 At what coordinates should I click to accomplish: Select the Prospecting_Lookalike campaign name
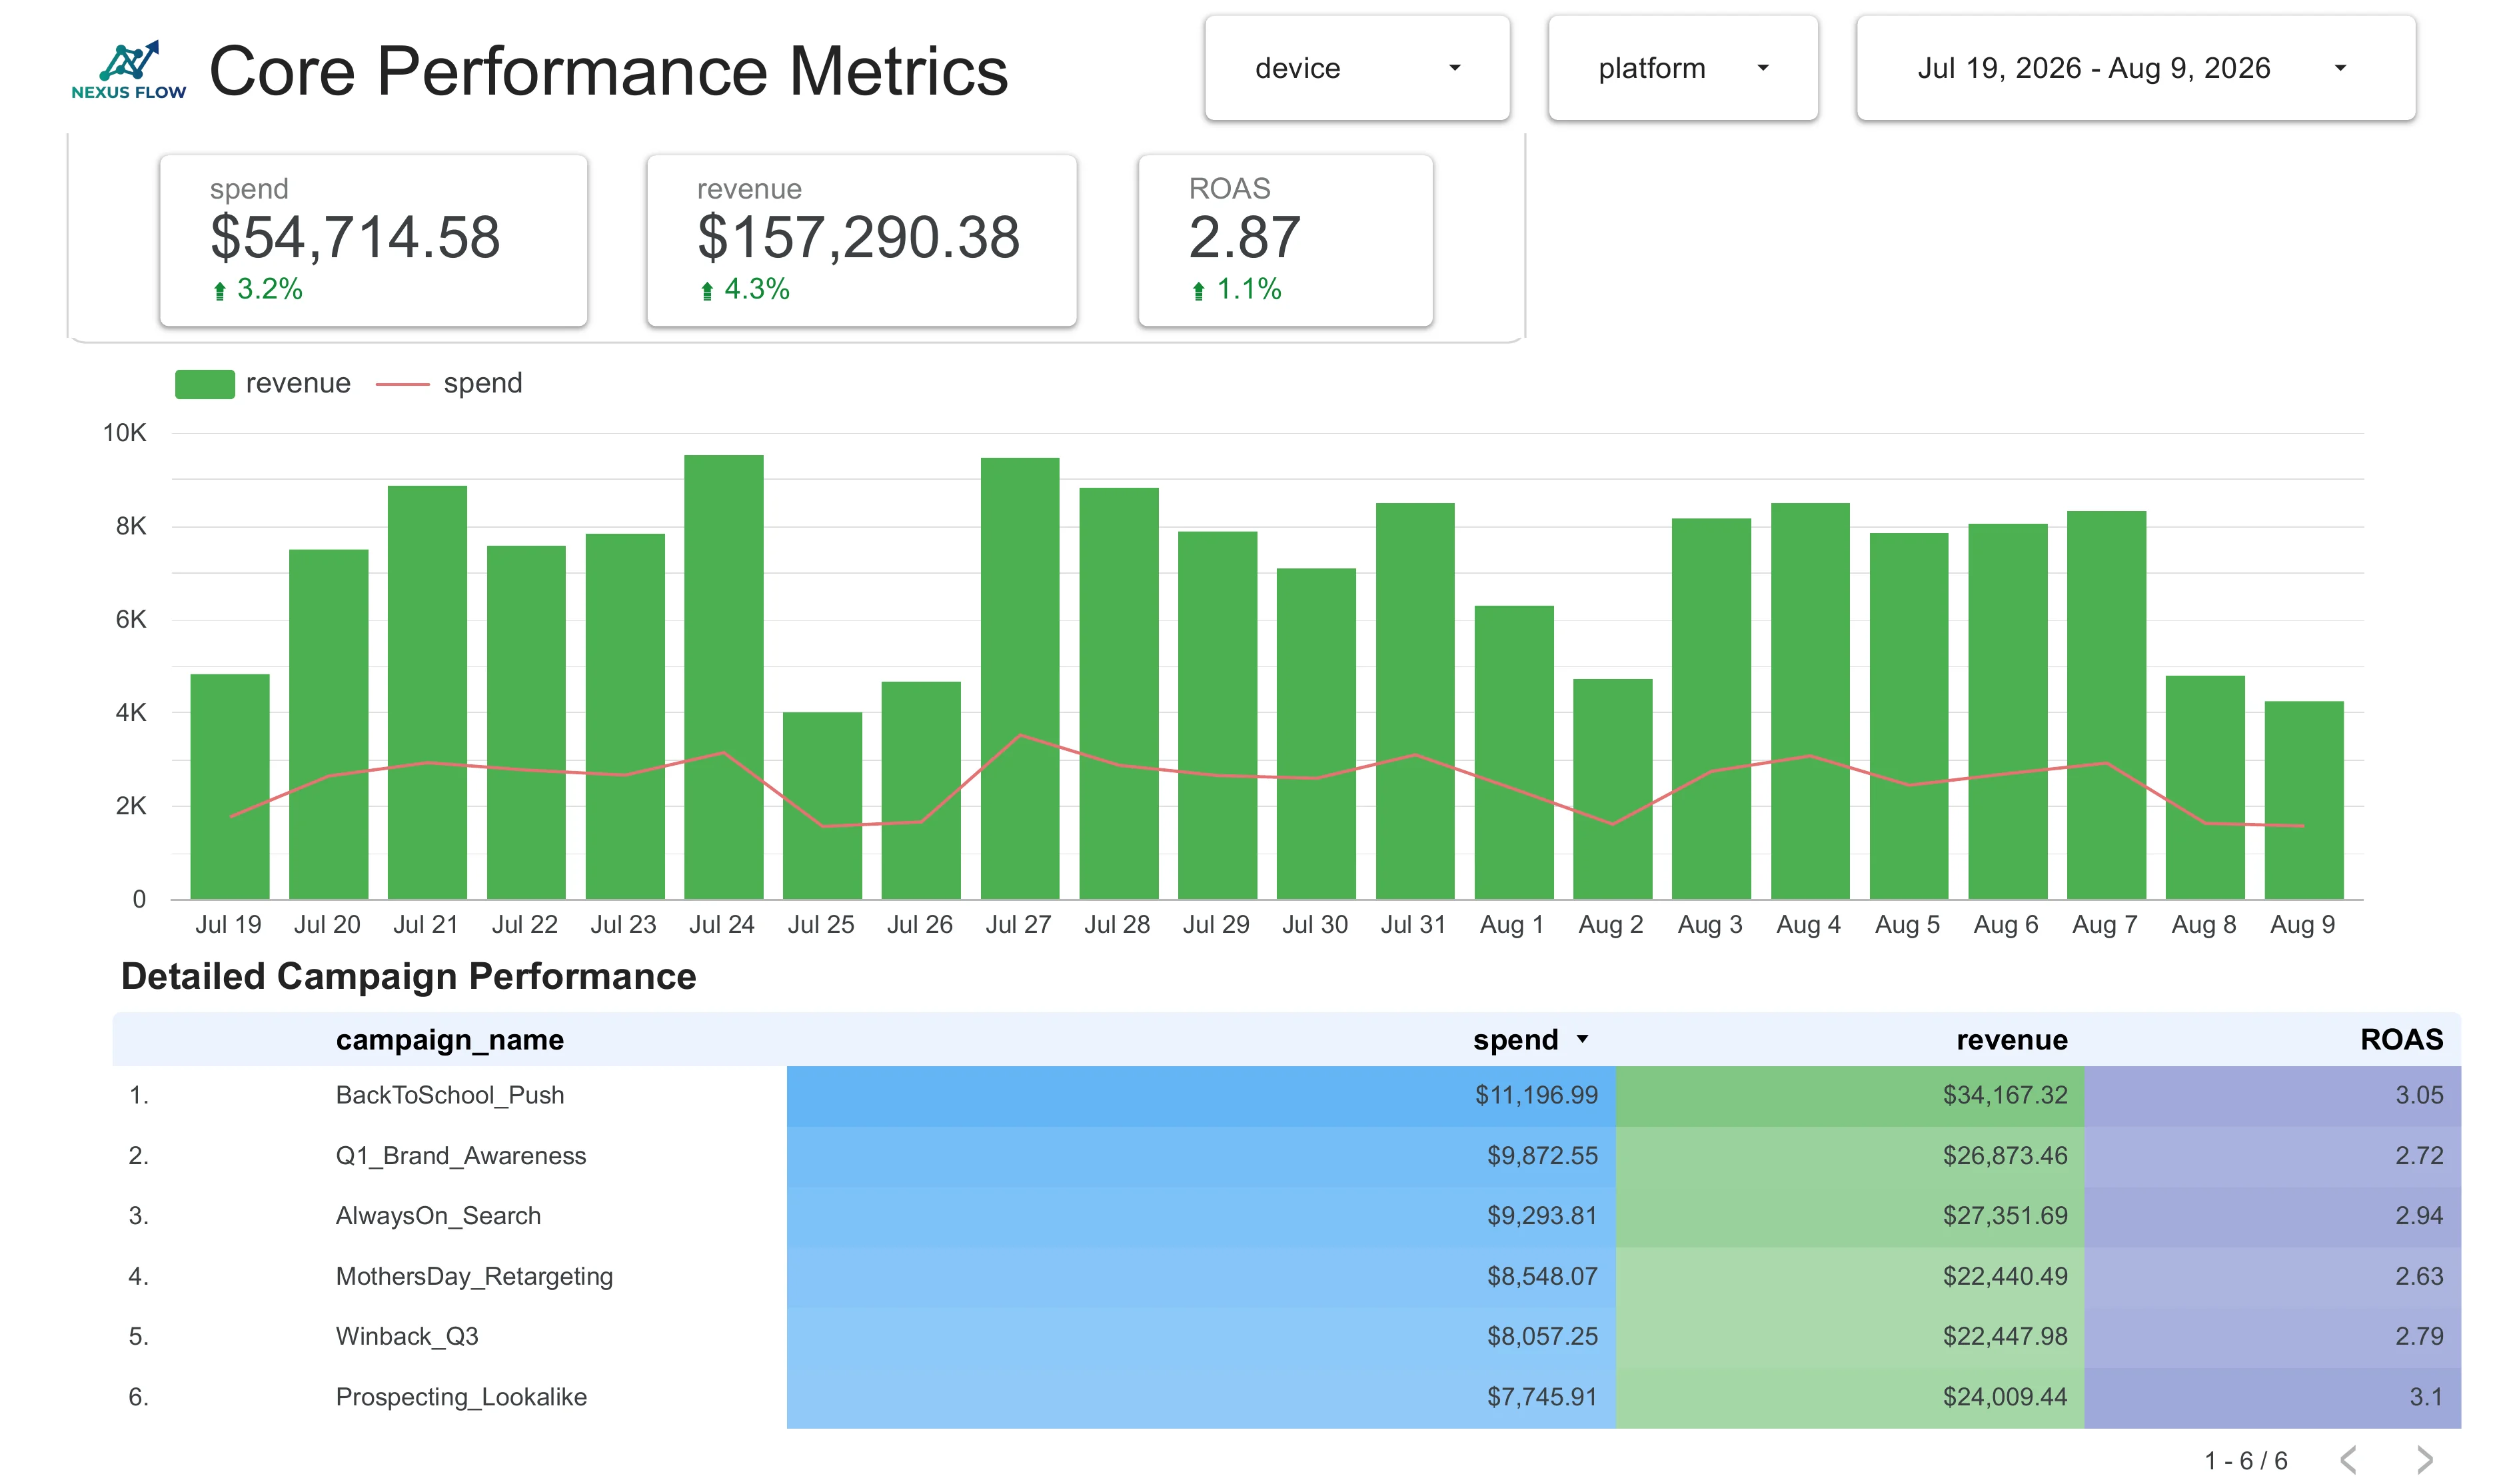click(461, 1397)
